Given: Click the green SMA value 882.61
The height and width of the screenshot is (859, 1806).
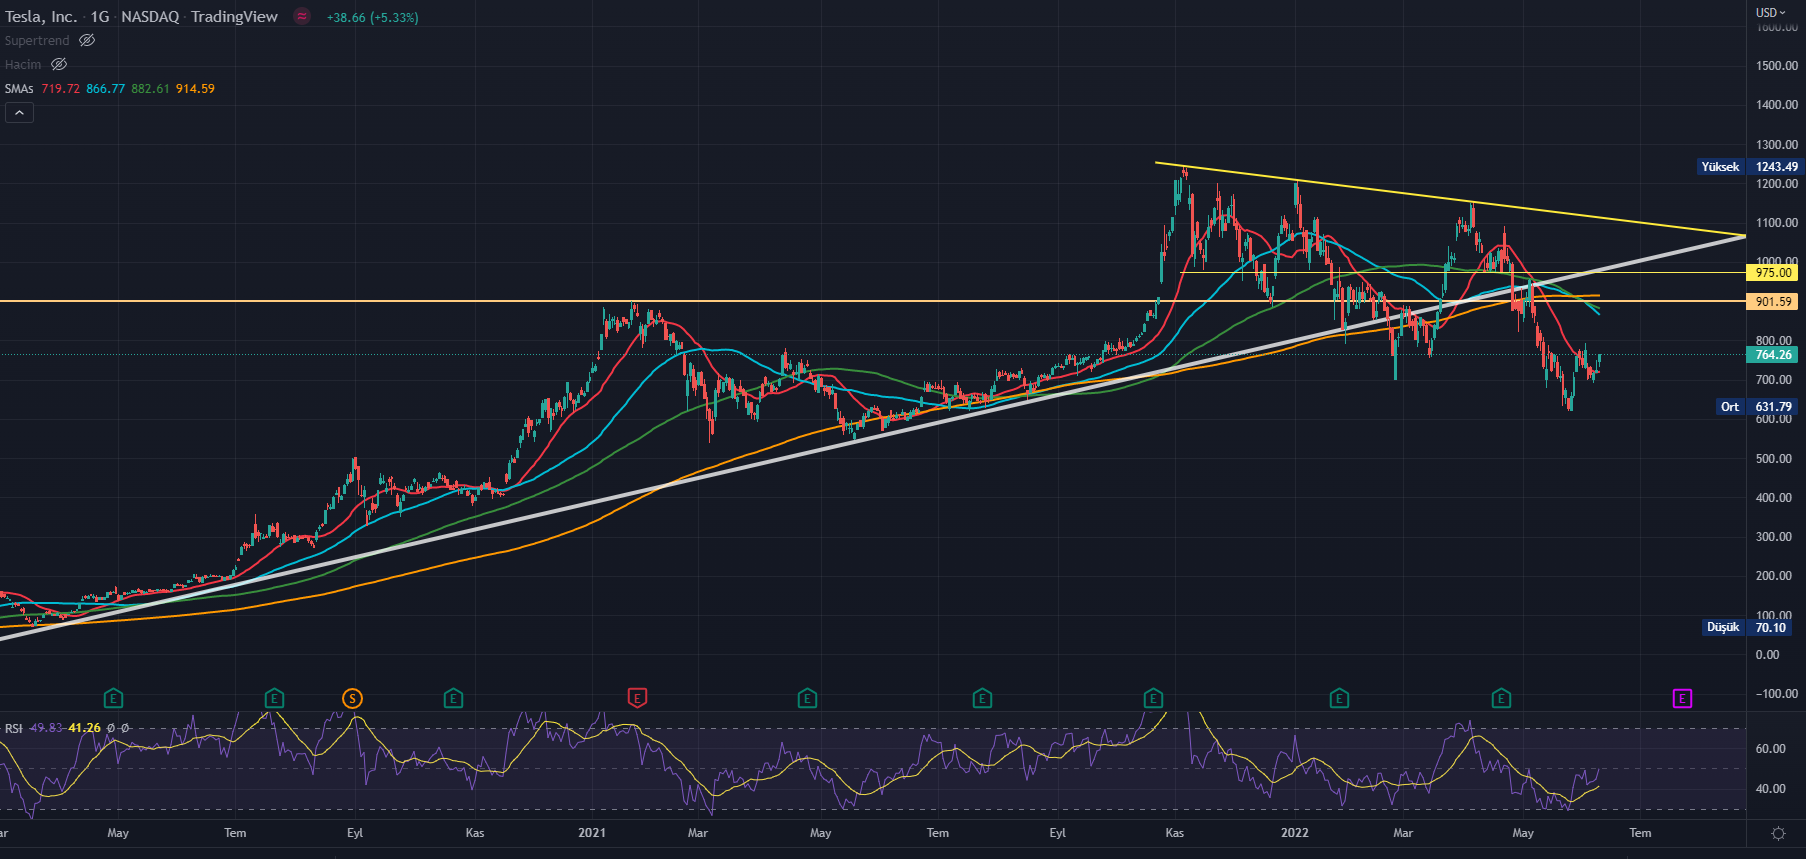Looking at the screenshot, I should tap(150, 89).
